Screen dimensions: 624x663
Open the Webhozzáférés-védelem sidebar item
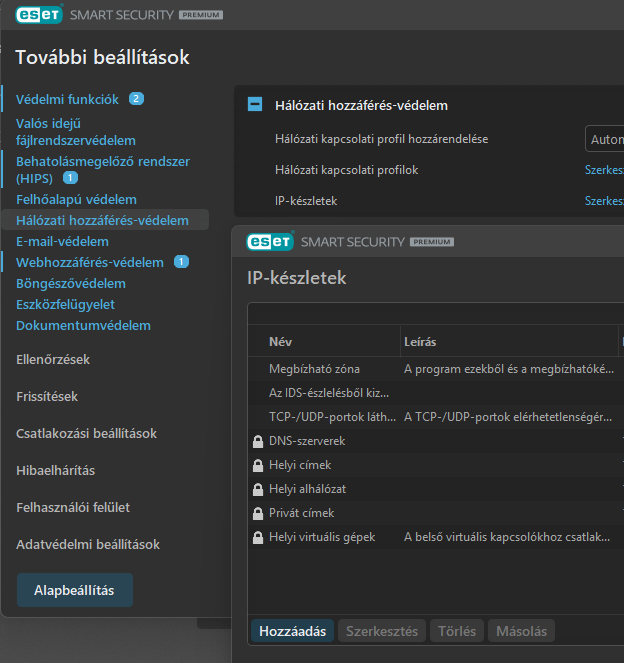(x=89, y=262)
